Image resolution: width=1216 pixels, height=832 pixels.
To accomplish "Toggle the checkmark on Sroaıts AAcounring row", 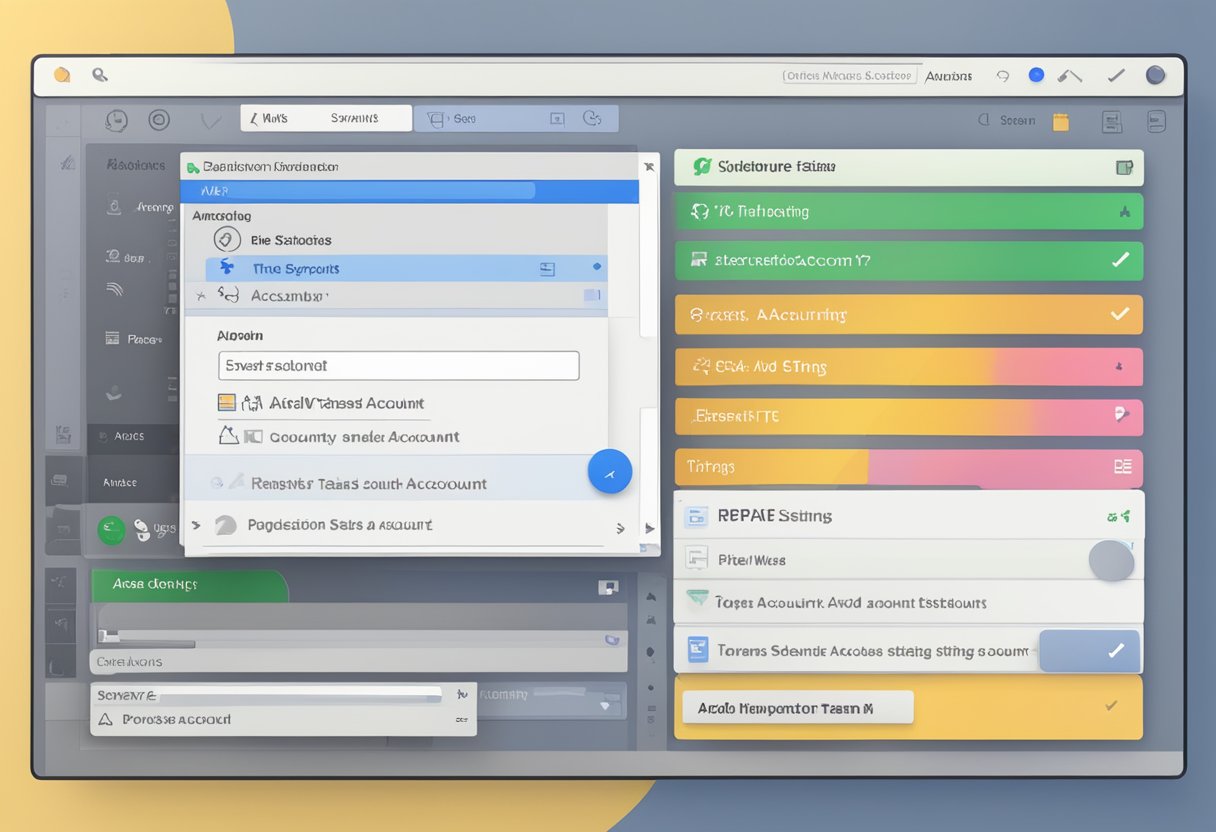I will pos(1119,314).
